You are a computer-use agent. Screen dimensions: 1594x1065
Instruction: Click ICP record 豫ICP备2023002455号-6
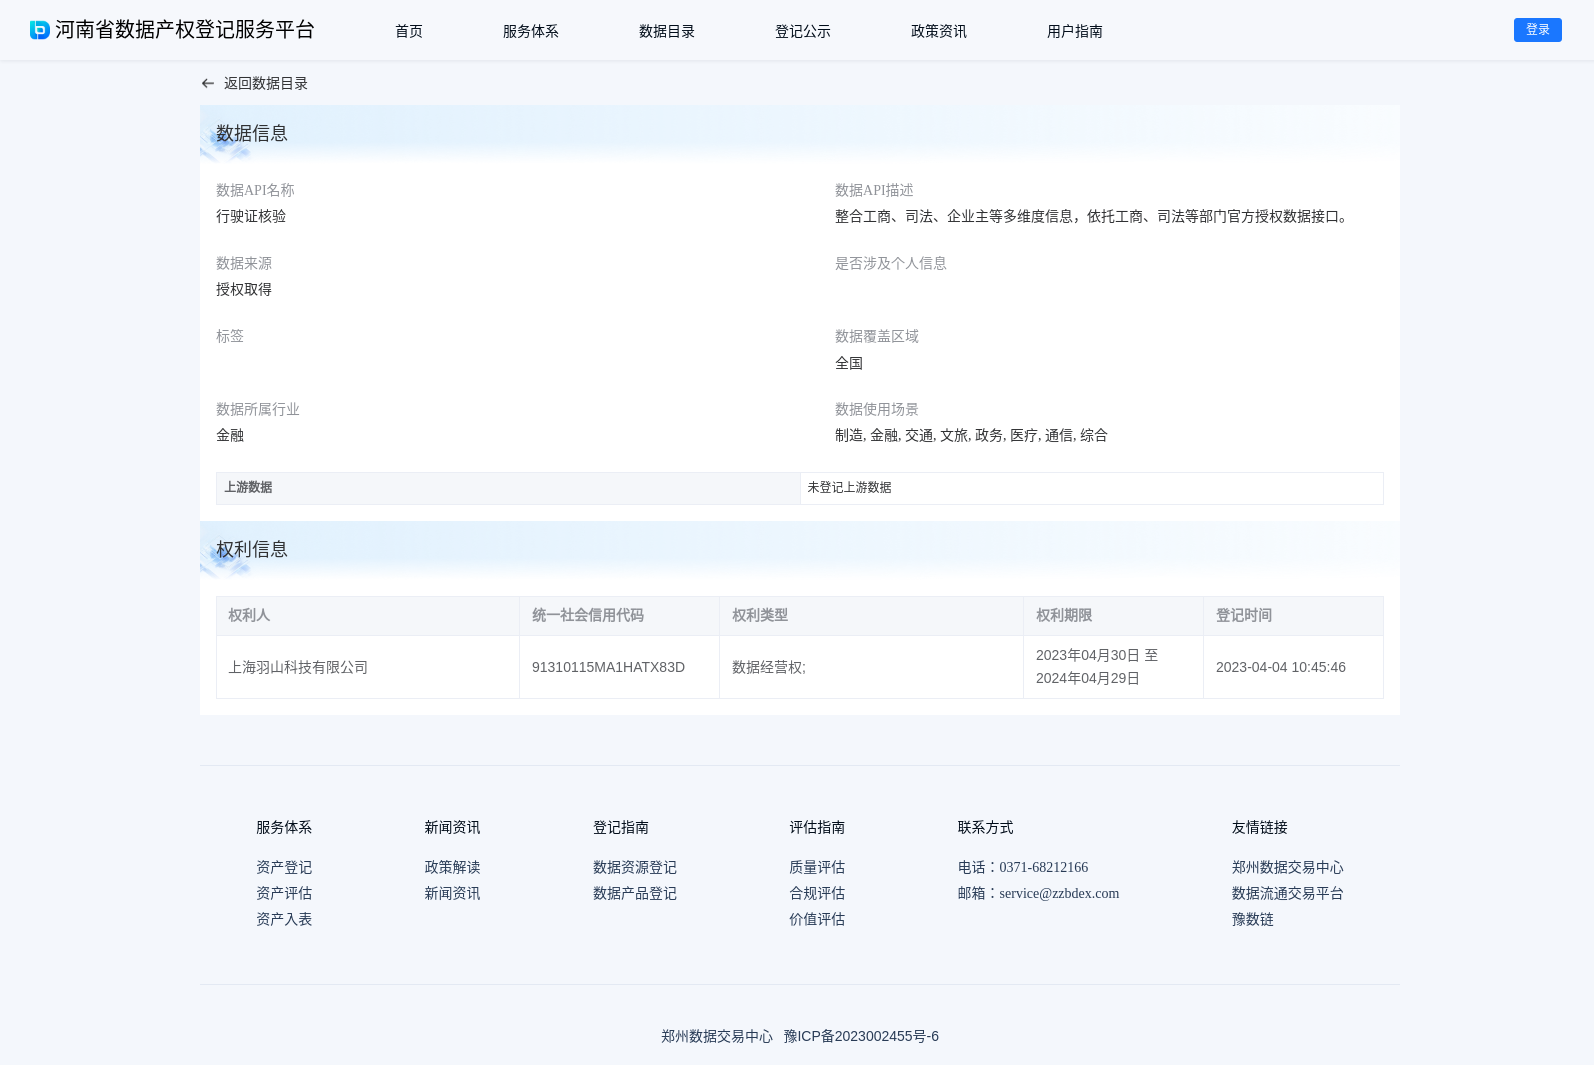(861, 1036)
